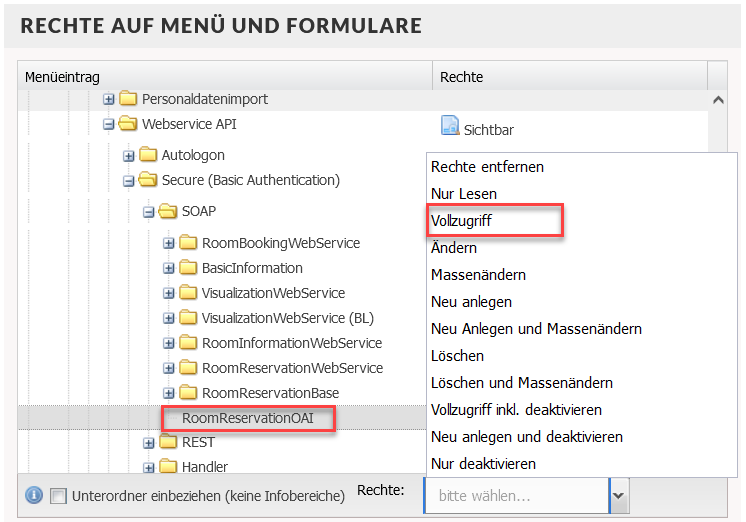The width and height of the screenshot is (746, 522).
Task: Click the RoomInformationWebService folder icon
Action: pyautogui.click(x=188, y=343)
